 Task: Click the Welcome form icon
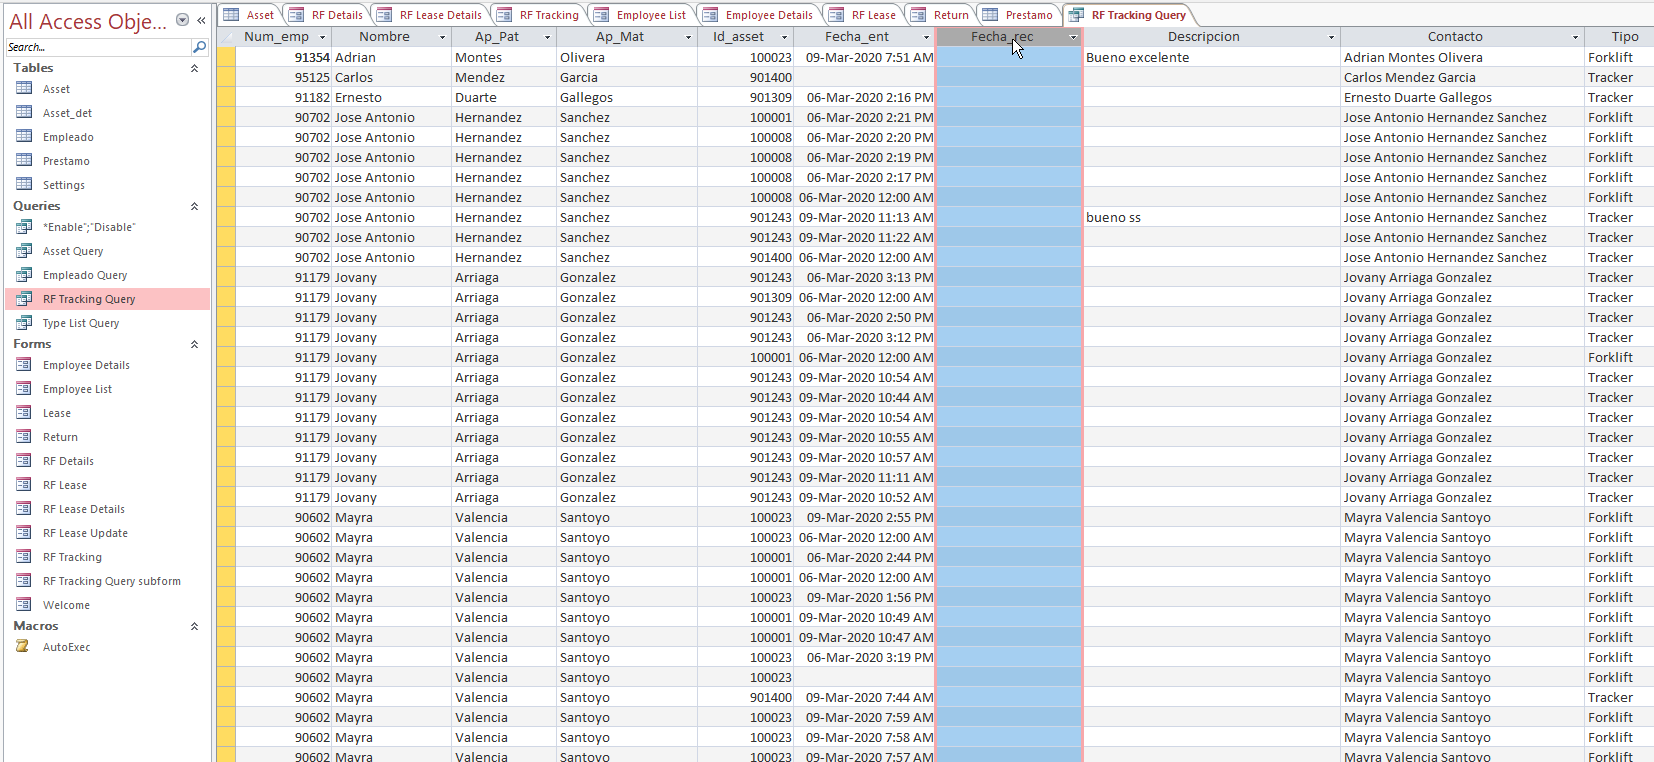[24, 604]
